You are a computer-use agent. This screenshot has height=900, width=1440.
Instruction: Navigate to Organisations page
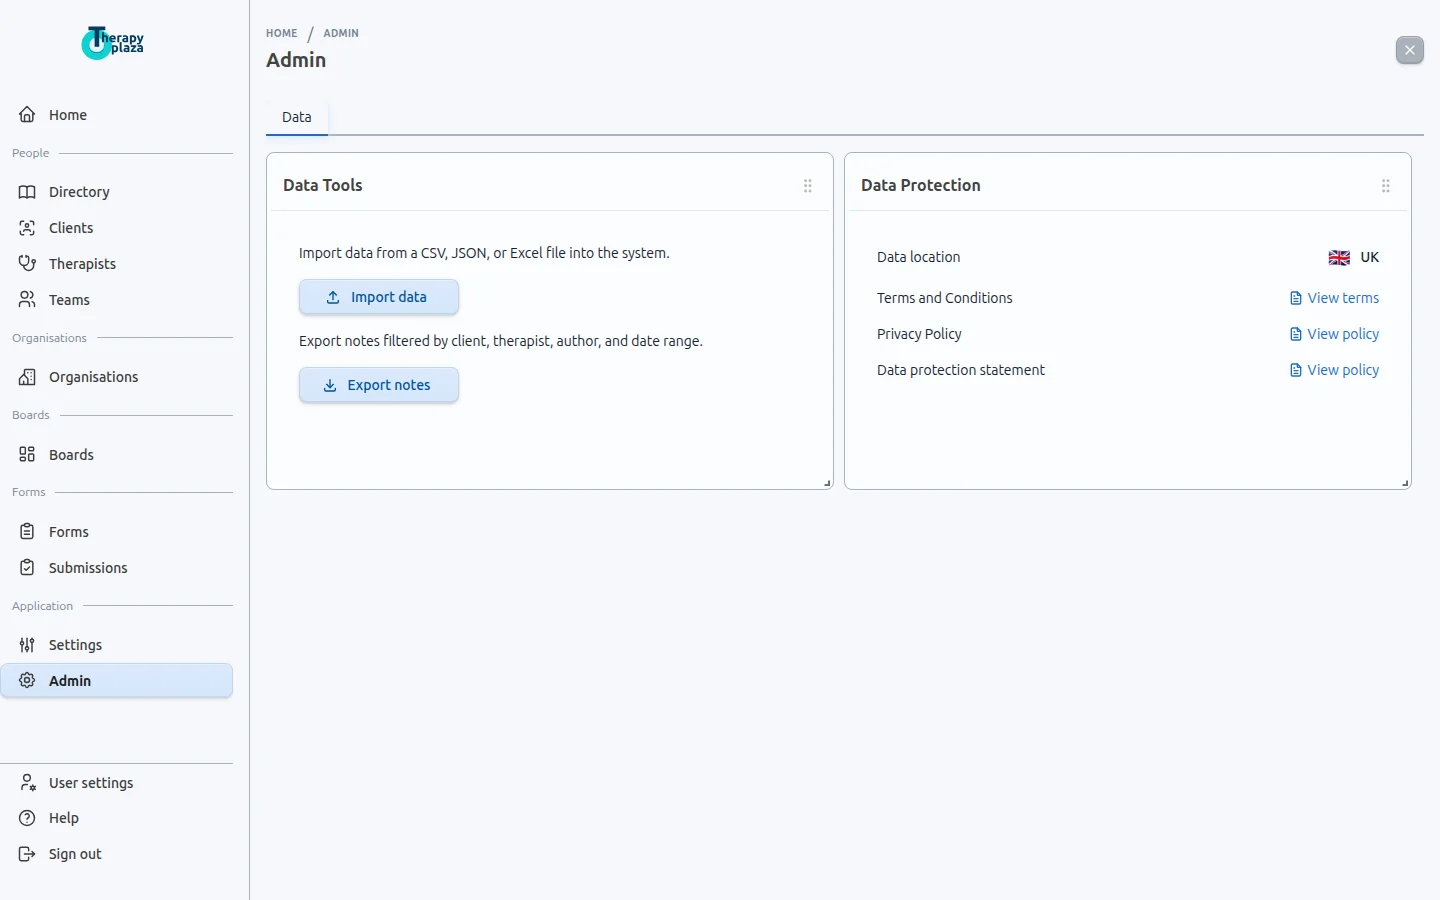pos(117,377)
